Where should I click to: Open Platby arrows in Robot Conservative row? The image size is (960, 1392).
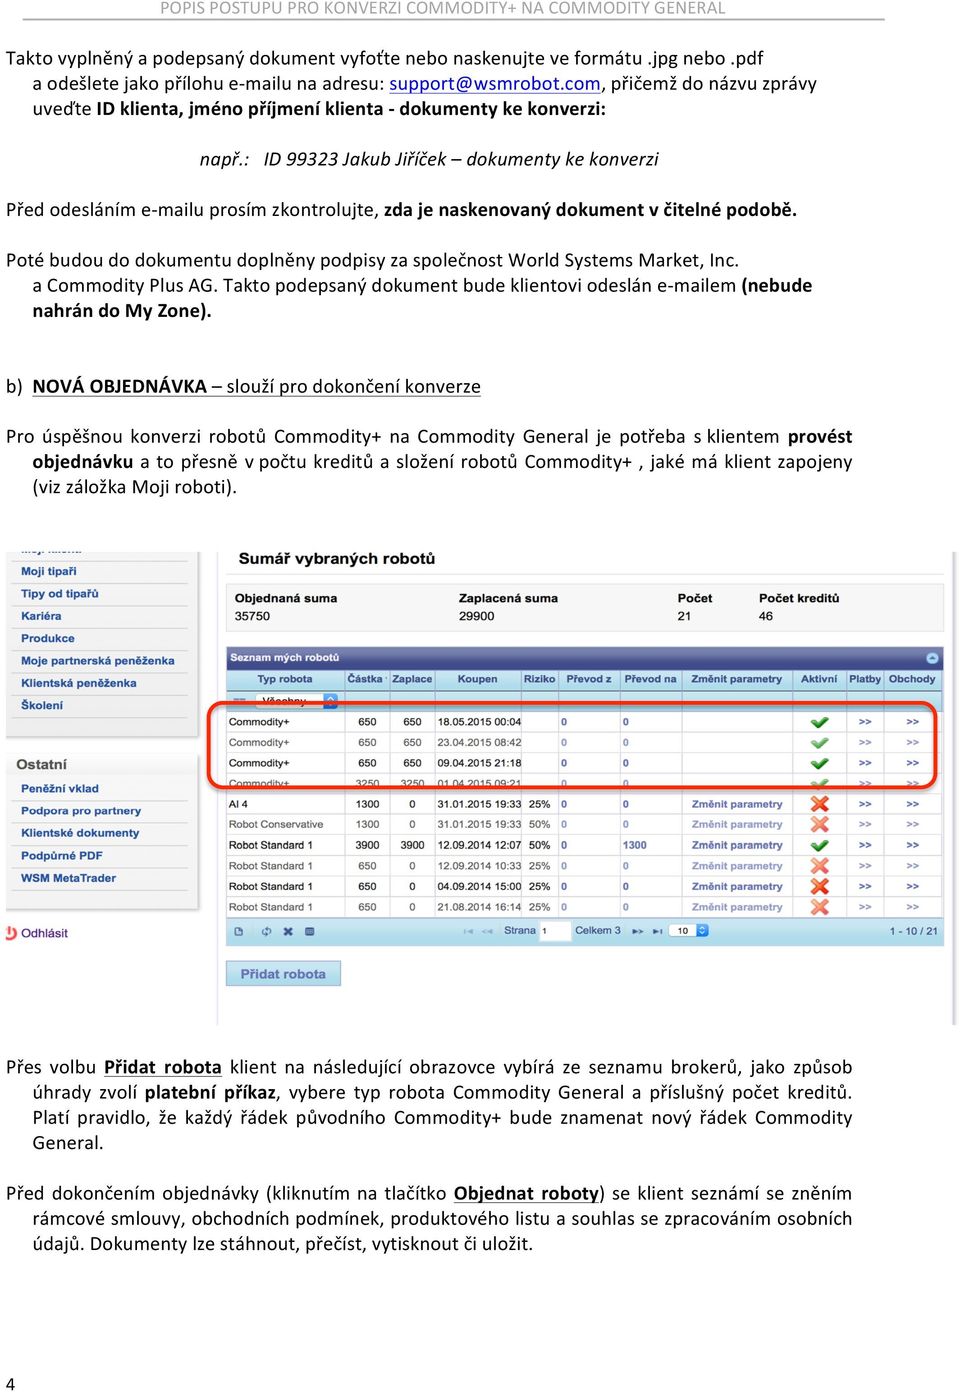[x=865, y=825]
